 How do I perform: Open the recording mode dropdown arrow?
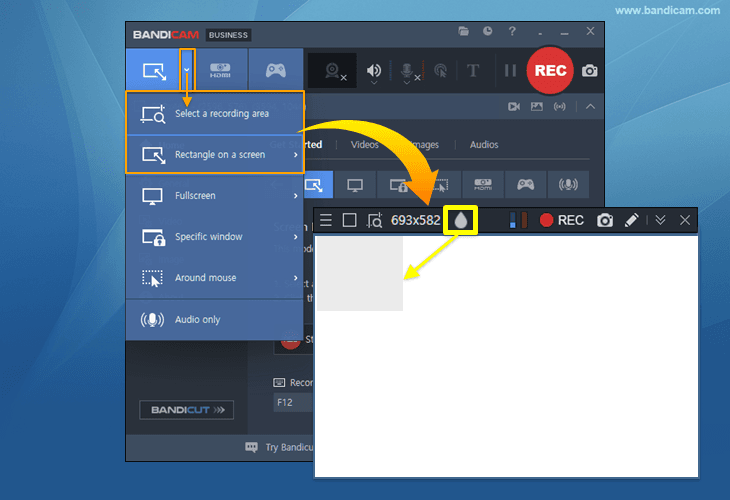pos(187,70)
